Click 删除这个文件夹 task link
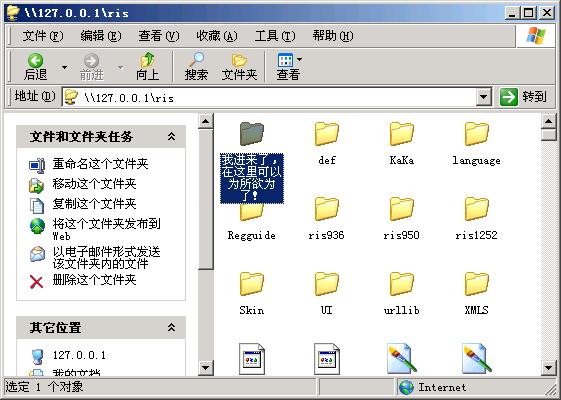 94,280
